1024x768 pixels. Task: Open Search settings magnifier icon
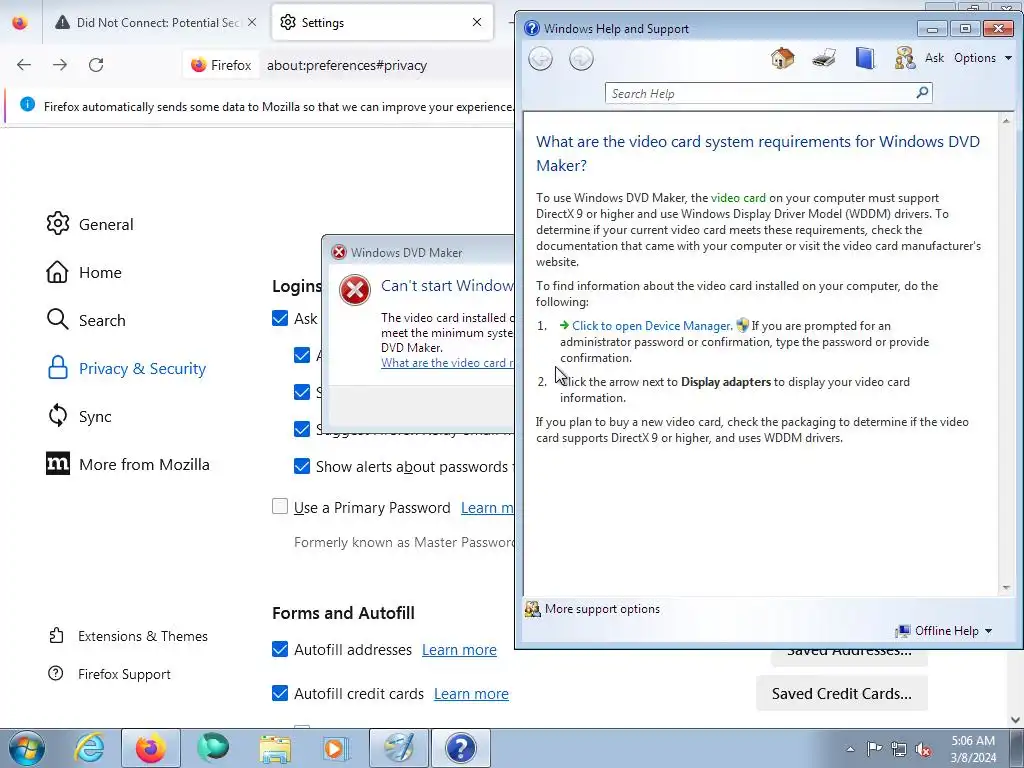[57, 320]
